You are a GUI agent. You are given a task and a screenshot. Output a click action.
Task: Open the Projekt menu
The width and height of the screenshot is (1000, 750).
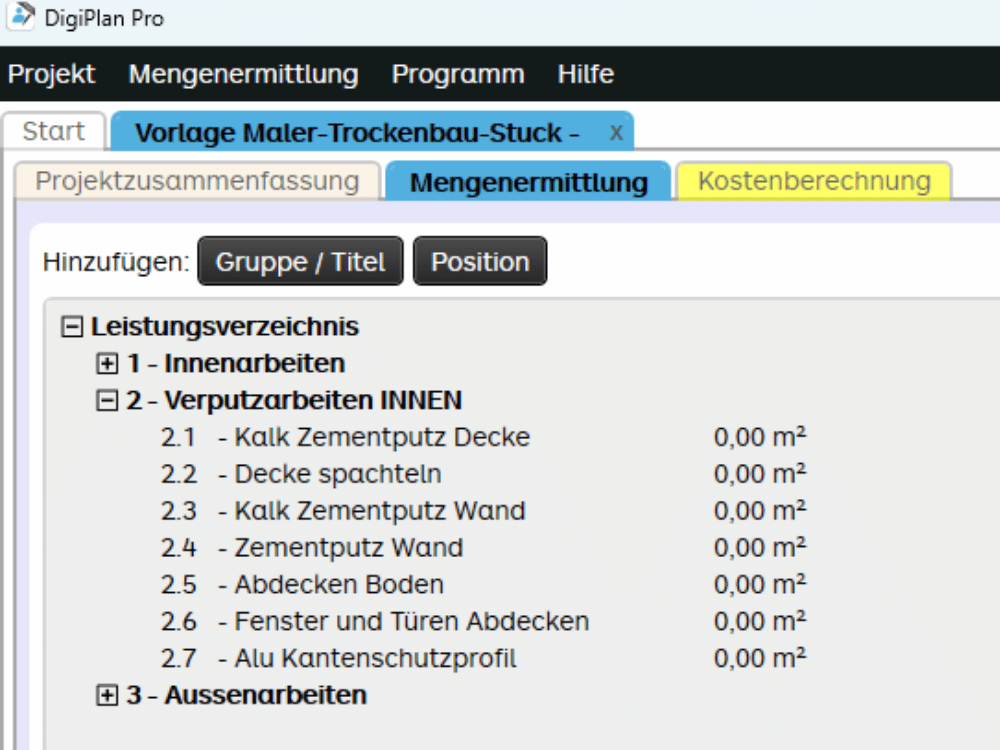(x=52, y=74)
